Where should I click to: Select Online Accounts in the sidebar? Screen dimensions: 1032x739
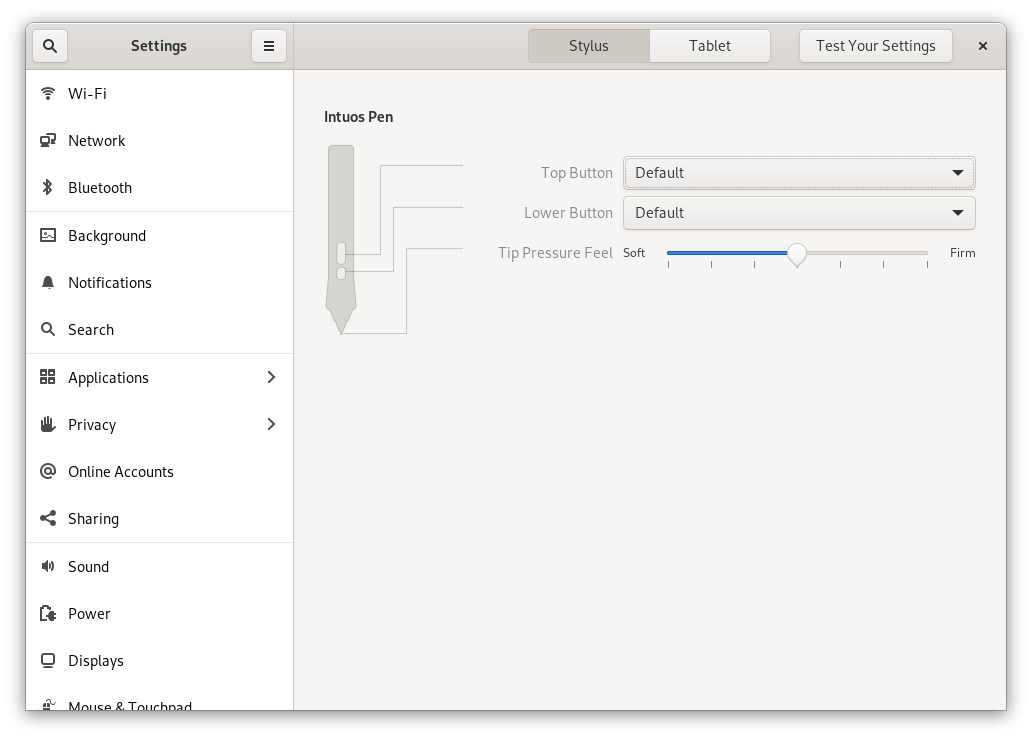(159, 472)
